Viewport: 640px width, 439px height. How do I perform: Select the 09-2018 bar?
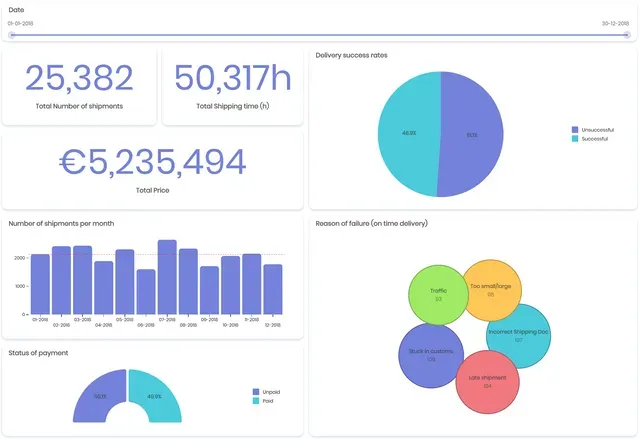(x=209, y=290)
